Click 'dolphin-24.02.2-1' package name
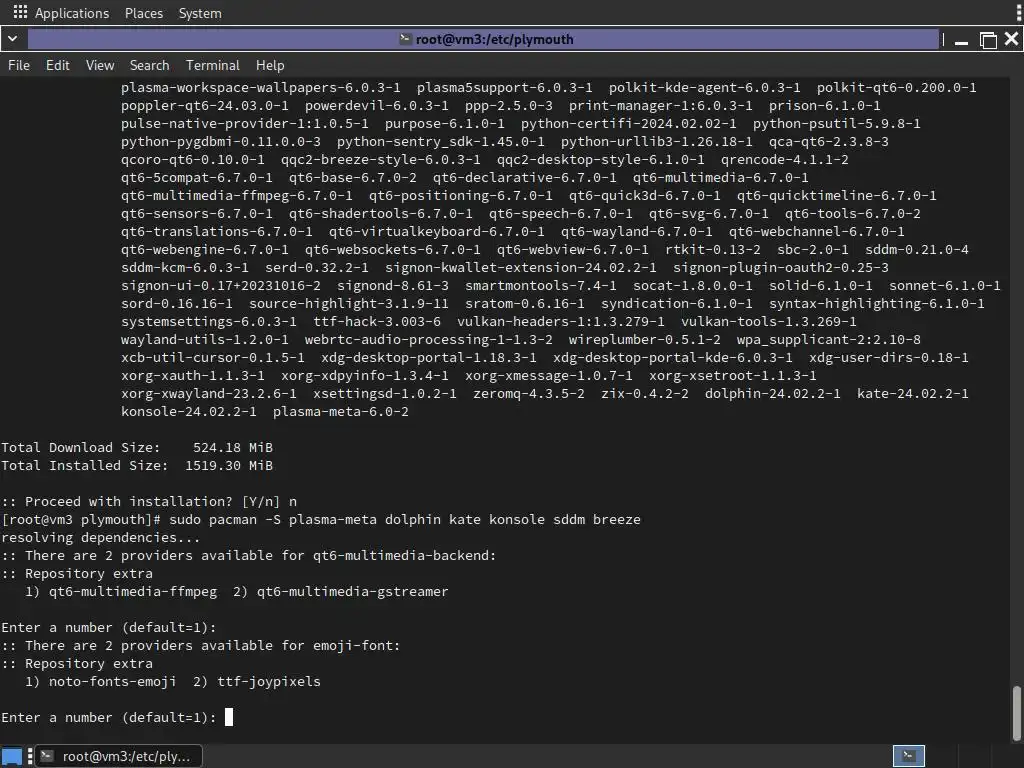The image size is (1024, 768). pyautogui.click(x=773, y=394)
